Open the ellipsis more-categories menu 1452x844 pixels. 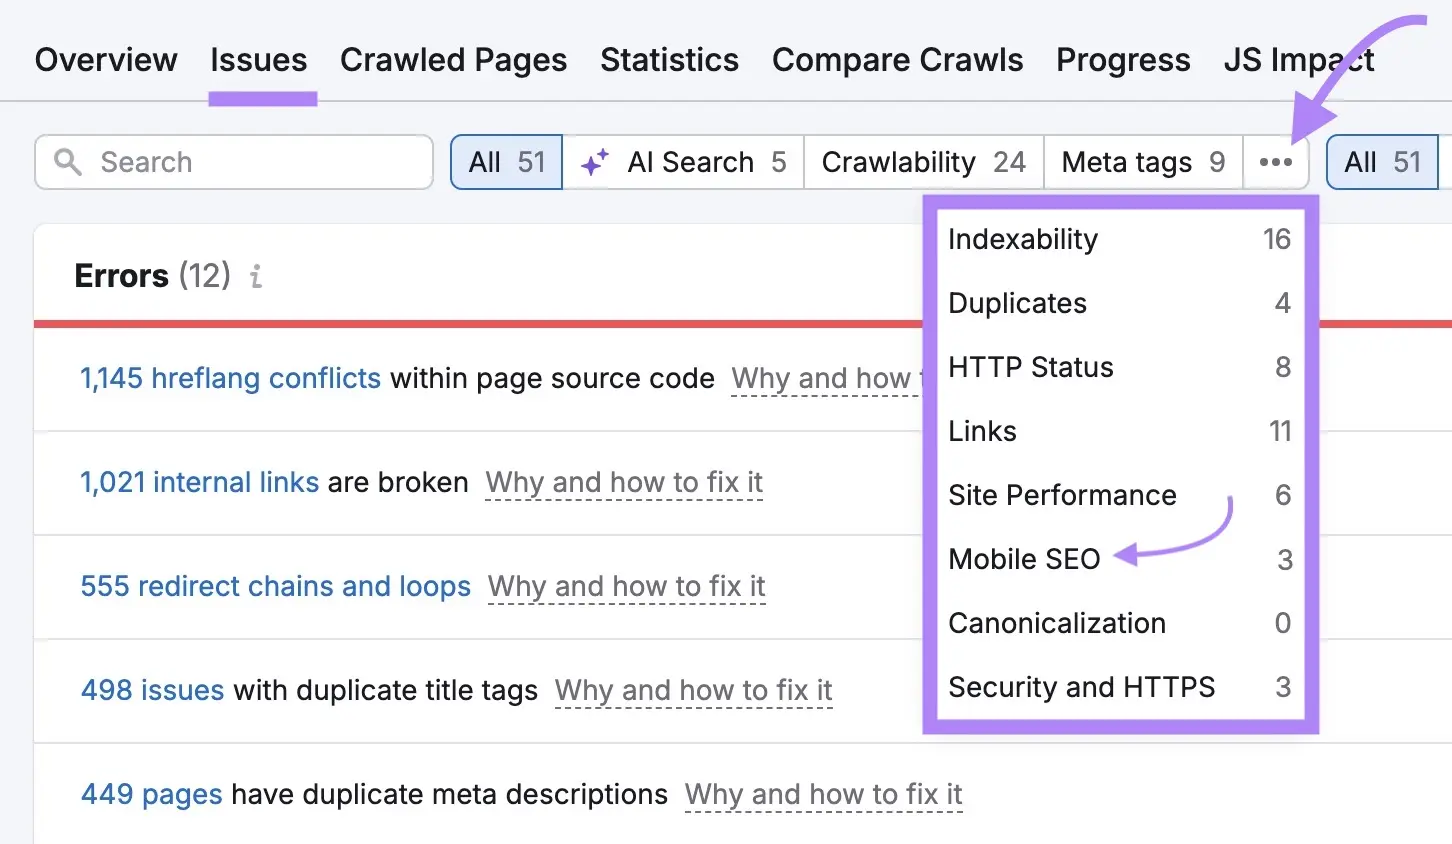[1276, 161]
